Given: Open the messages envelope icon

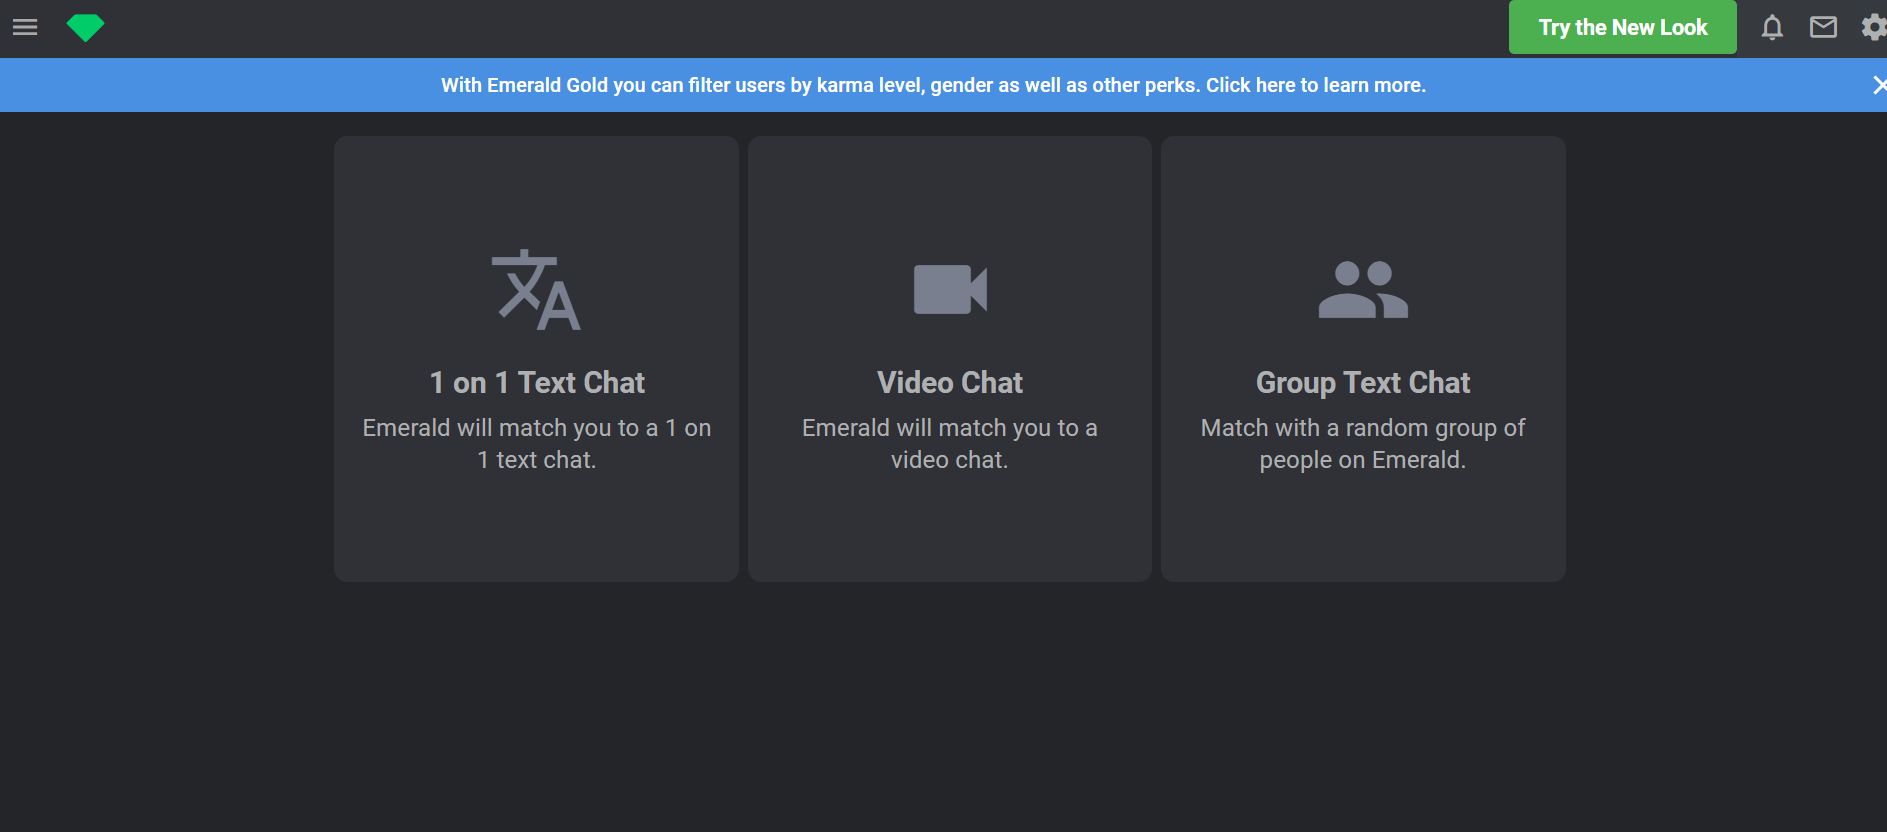Looking at the screenshot, I should click(1823, 27).
